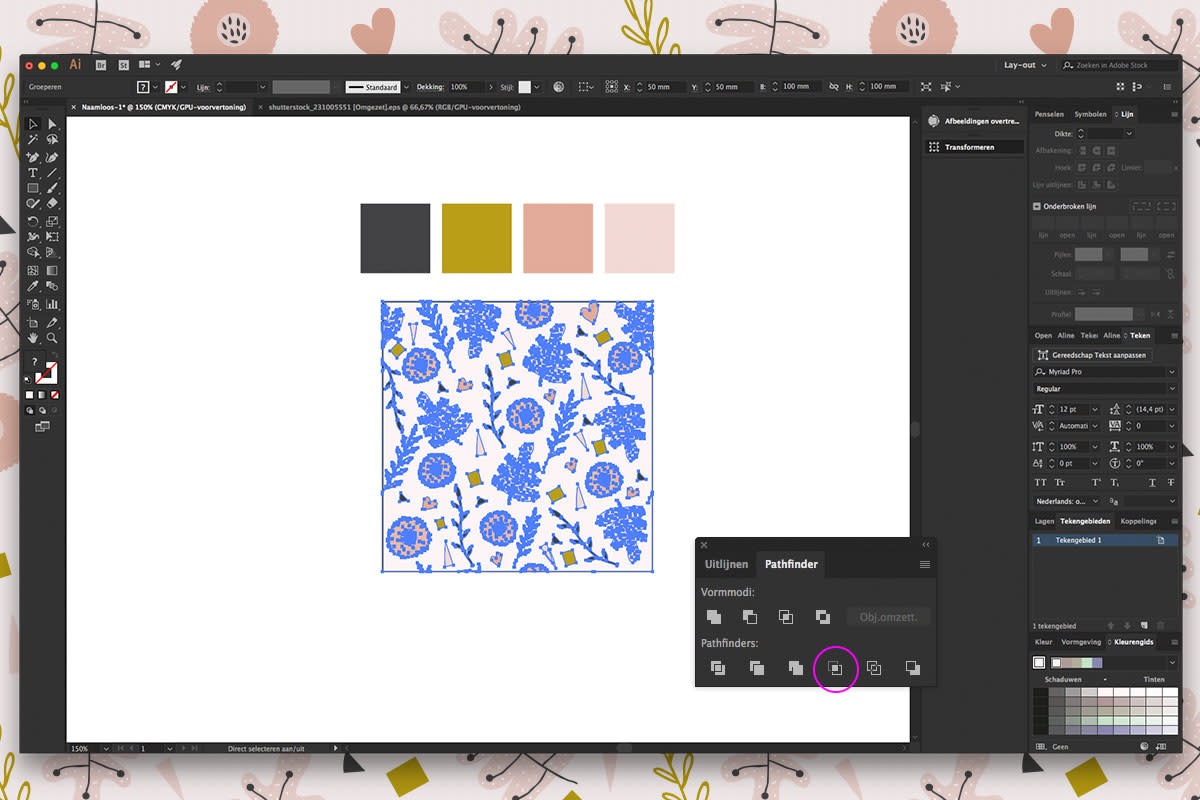Choose the Rectangle tool
1200x800 pixels.
33,187
